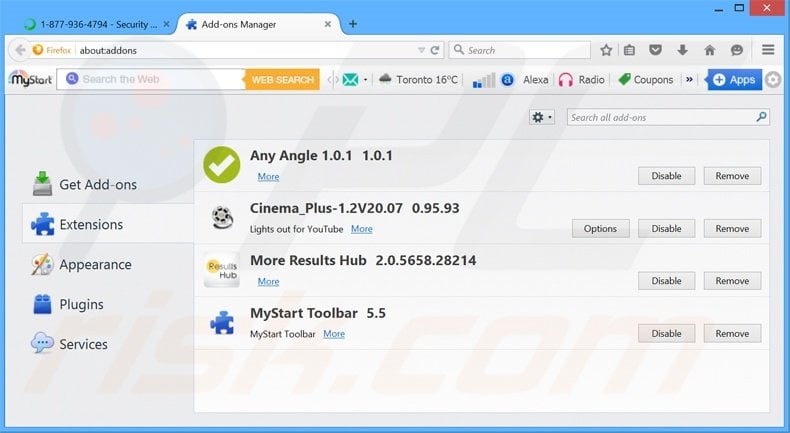The height and width of the screenshot is (433, 790).
Task: Click the back navigation arrow
Action: (20, 50)
